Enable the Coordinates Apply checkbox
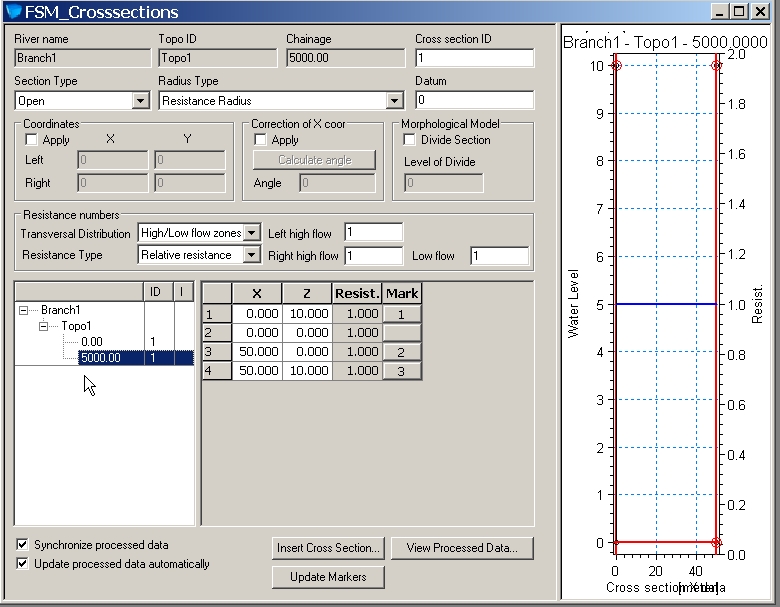The height and width of the screenshot is (607, 780). coord(31,140)
